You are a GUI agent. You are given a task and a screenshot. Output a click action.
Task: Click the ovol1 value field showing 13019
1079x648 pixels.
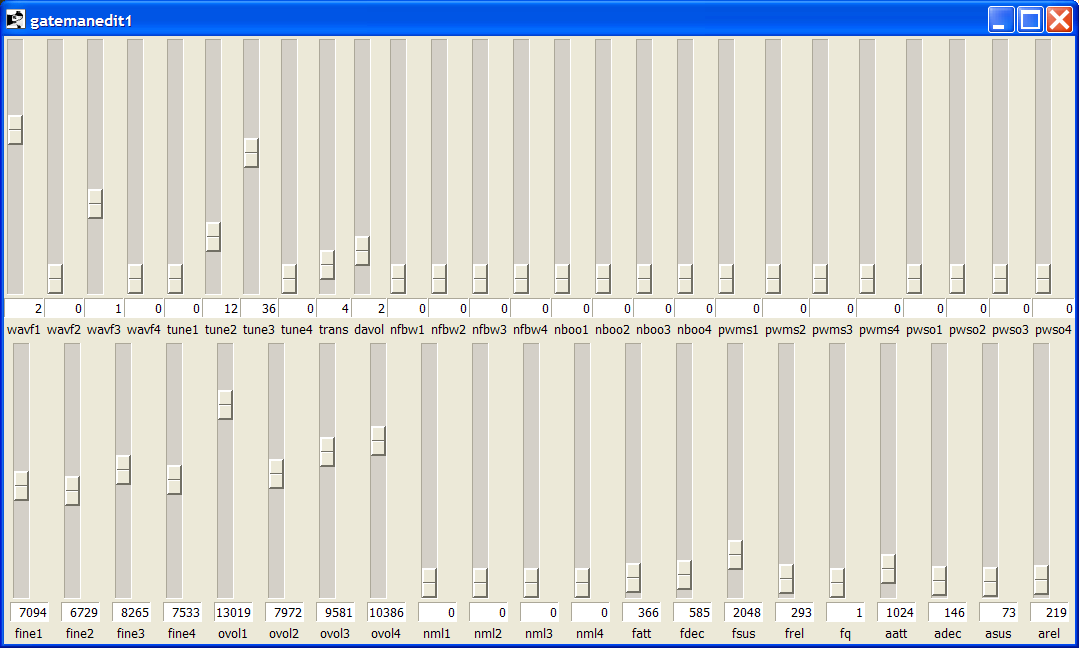pos(233,612)
